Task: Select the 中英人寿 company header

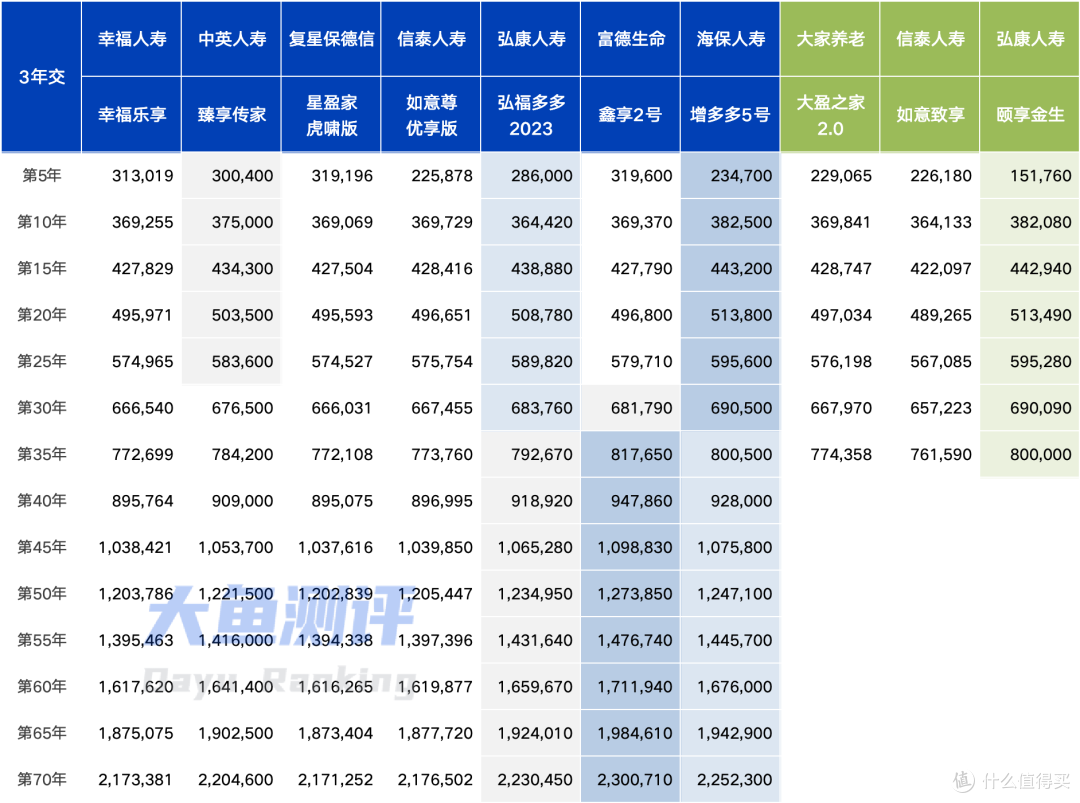Action: [x=231, y=39]
